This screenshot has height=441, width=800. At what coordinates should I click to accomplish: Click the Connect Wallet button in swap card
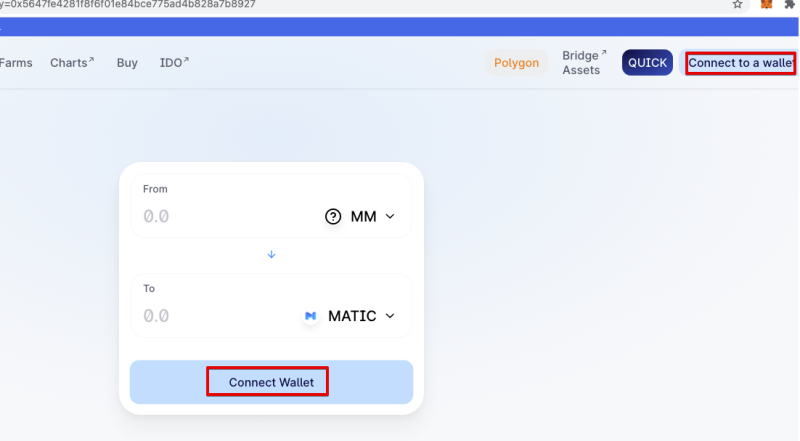[271, 382]
